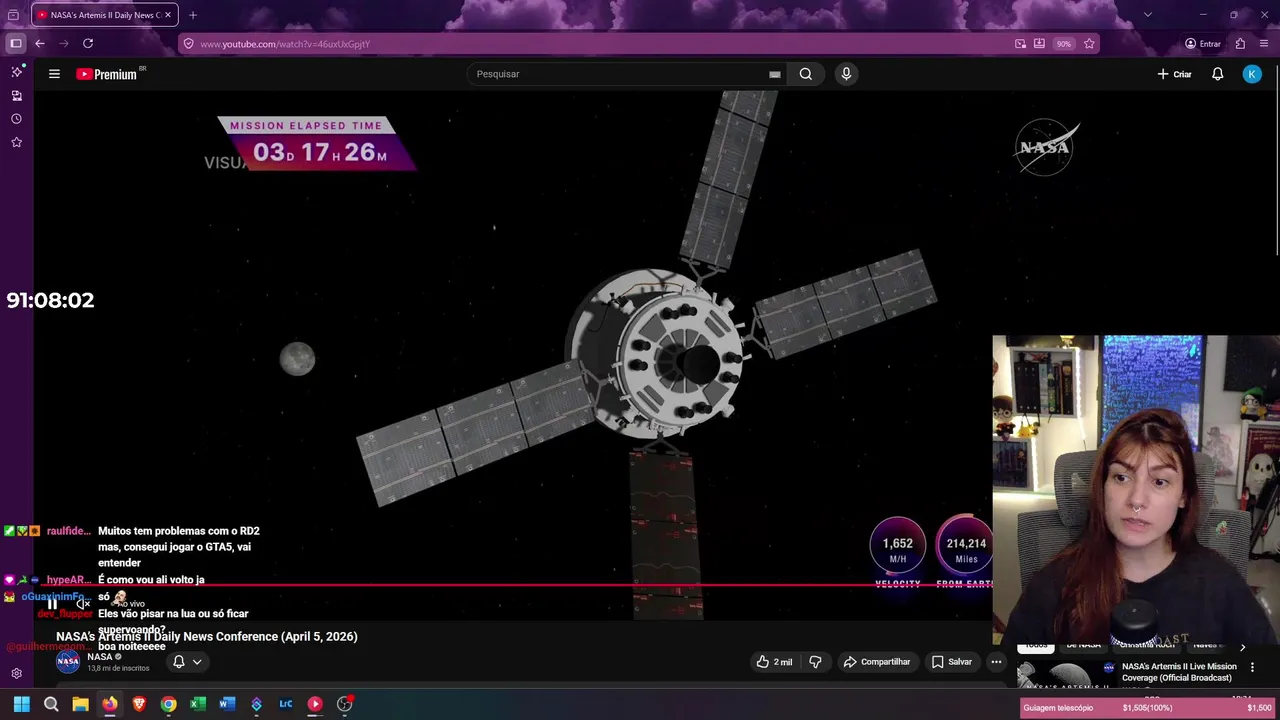Open recommended NASA's Artemis II Live Mission Coverage video
1280x720 pixels.
[1179, 672]
